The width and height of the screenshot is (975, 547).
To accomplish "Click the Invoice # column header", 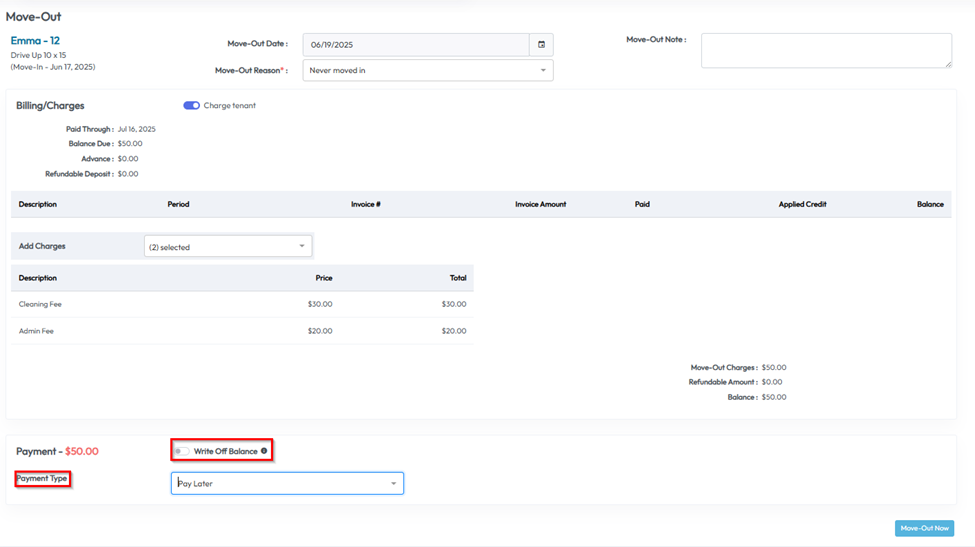I will coord(365,204).
